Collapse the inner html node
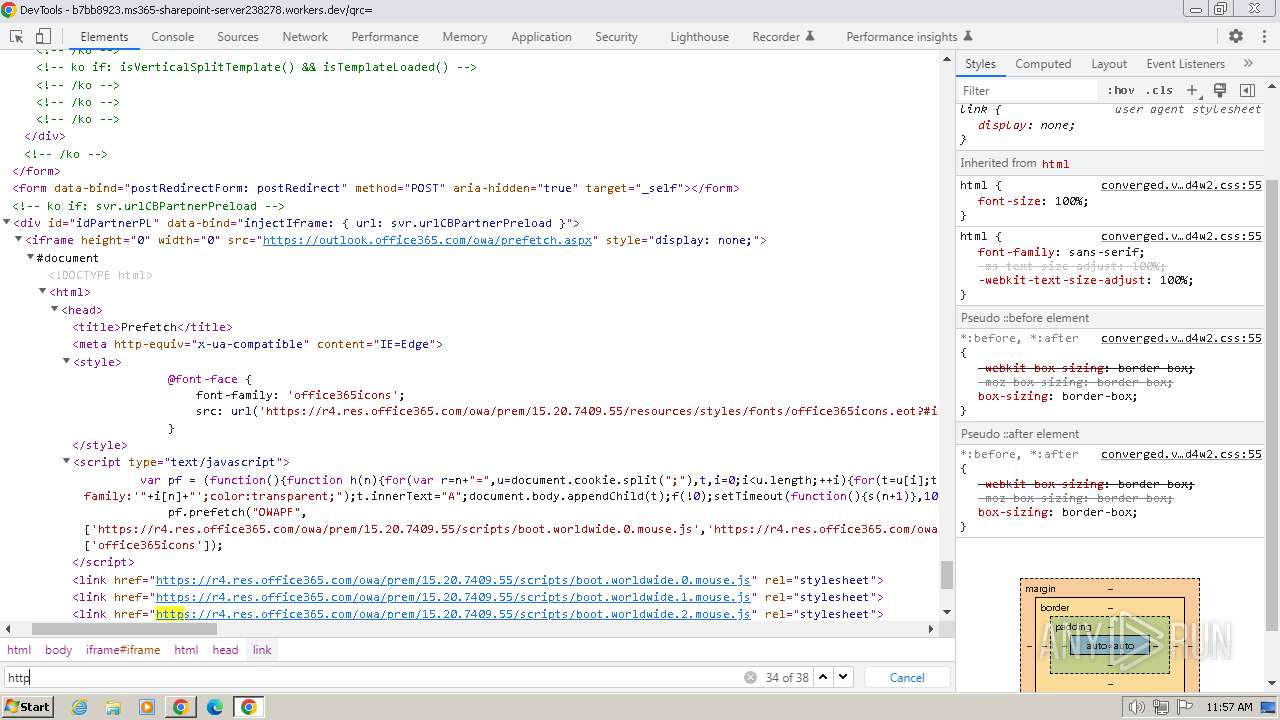1280x720 pixels. (43, 292)
